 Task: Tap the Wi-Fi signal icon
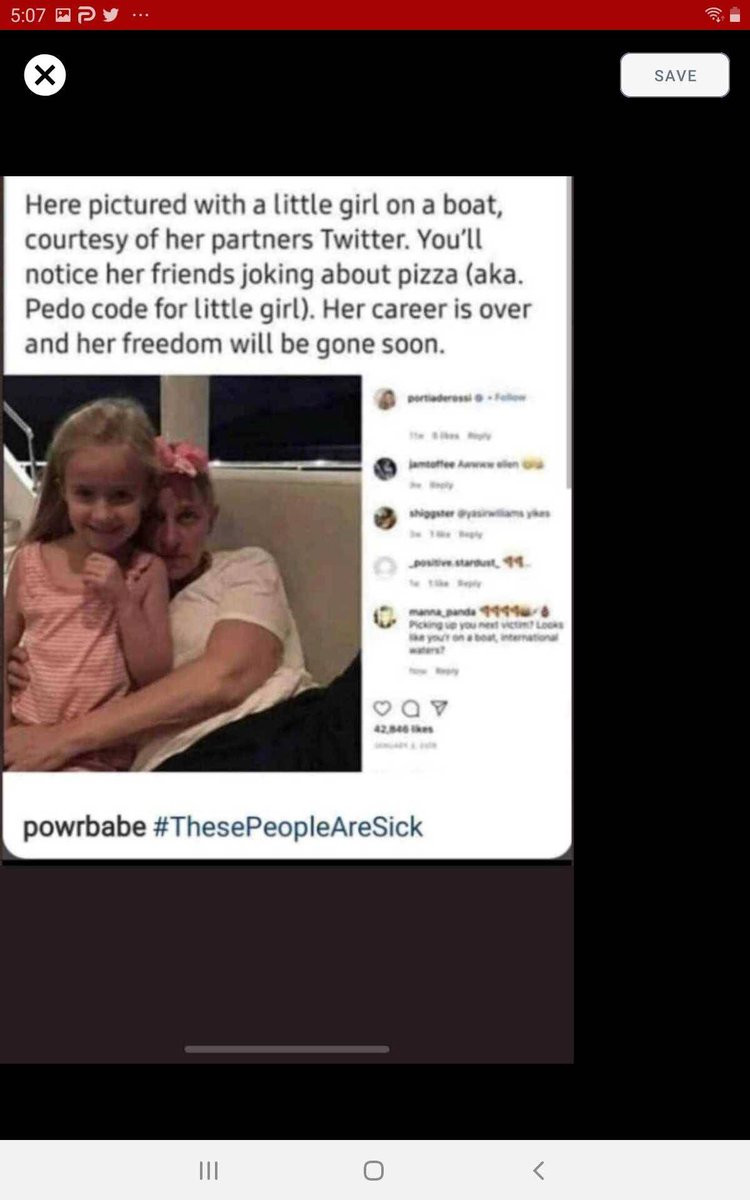(x=714, y=14)
